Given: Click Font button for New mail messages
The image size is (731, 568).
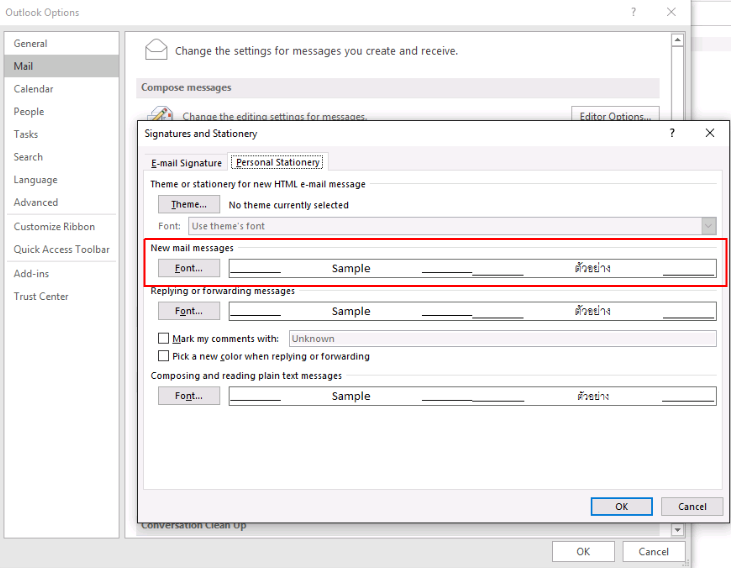Looking at the screenshot, I should [188, 268].
